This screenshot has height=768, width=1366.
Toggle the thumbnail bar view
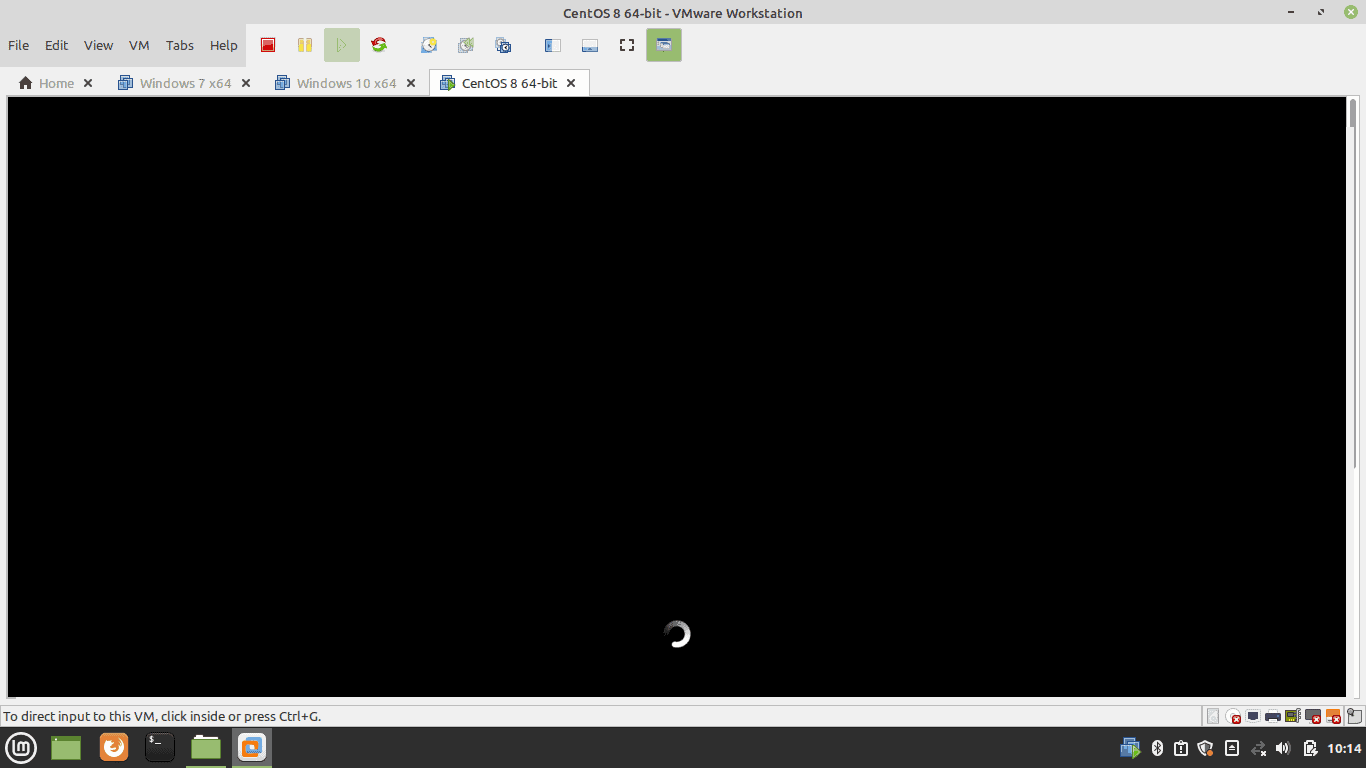point(590,45)
